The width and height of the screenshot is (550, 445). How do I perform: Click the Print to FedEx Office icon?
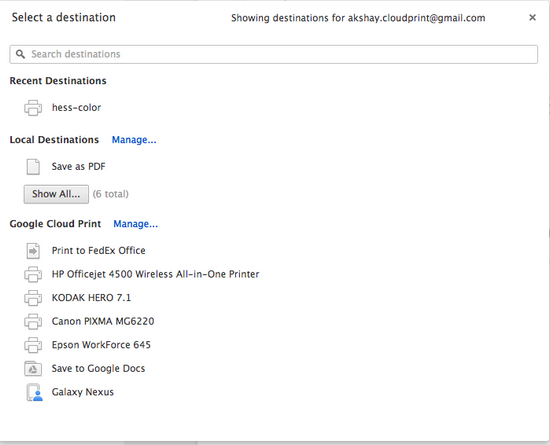pos(33,251)
